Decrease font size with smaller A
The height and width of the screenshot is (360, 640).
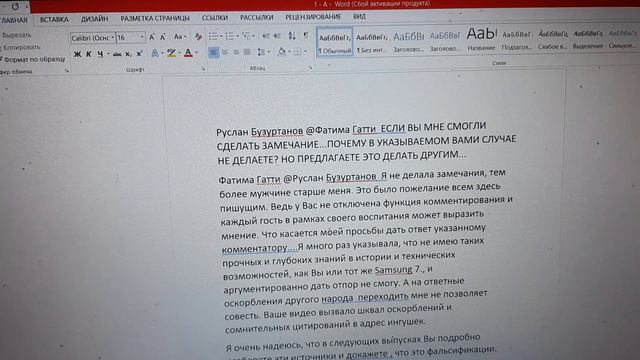tap(162, 37)
